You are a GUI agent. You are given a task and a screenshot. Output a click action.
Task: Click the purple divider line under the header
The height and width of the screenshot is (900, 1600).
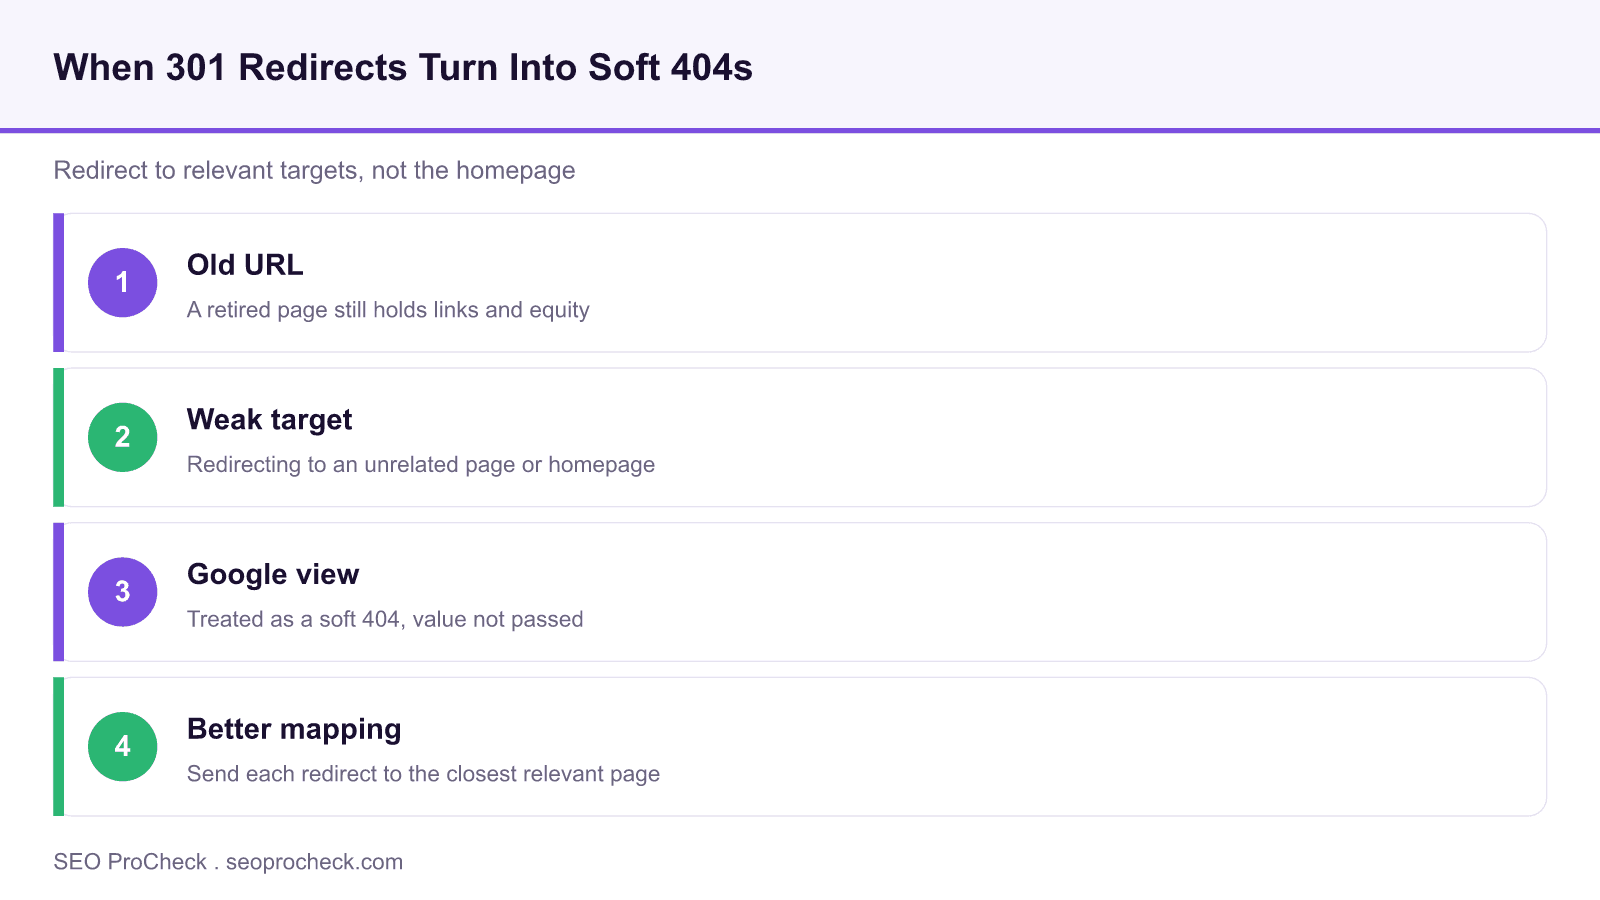800,130
